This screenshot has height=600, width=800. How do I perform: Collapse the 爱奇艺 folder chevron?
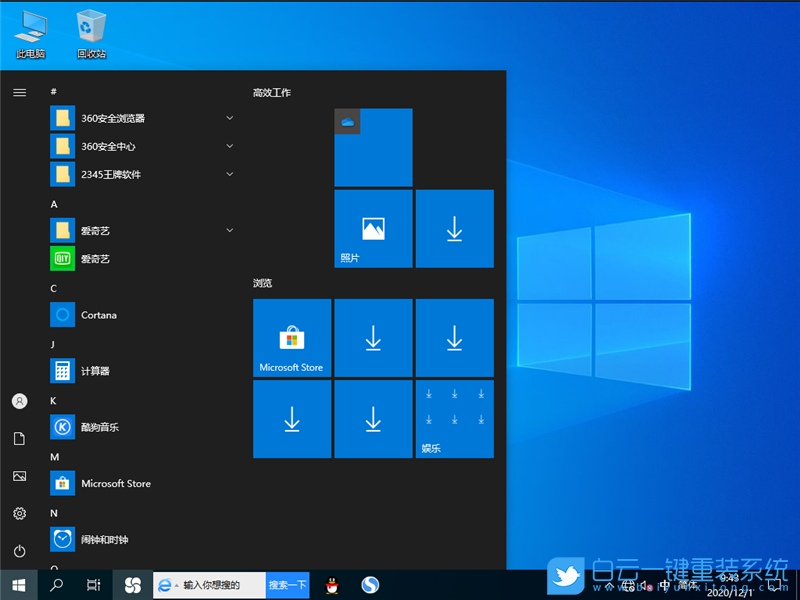(x=229, y=230)
